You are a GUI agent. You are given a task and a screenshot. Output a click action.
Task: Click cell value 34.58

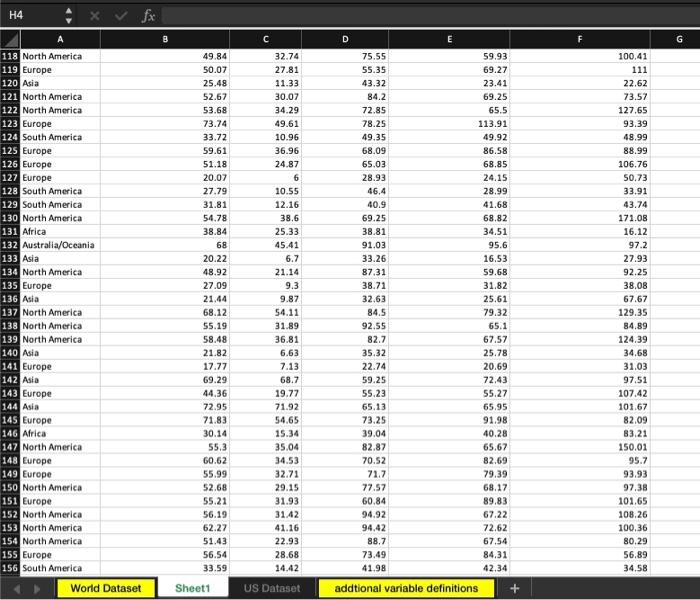(x=580, y=568)
